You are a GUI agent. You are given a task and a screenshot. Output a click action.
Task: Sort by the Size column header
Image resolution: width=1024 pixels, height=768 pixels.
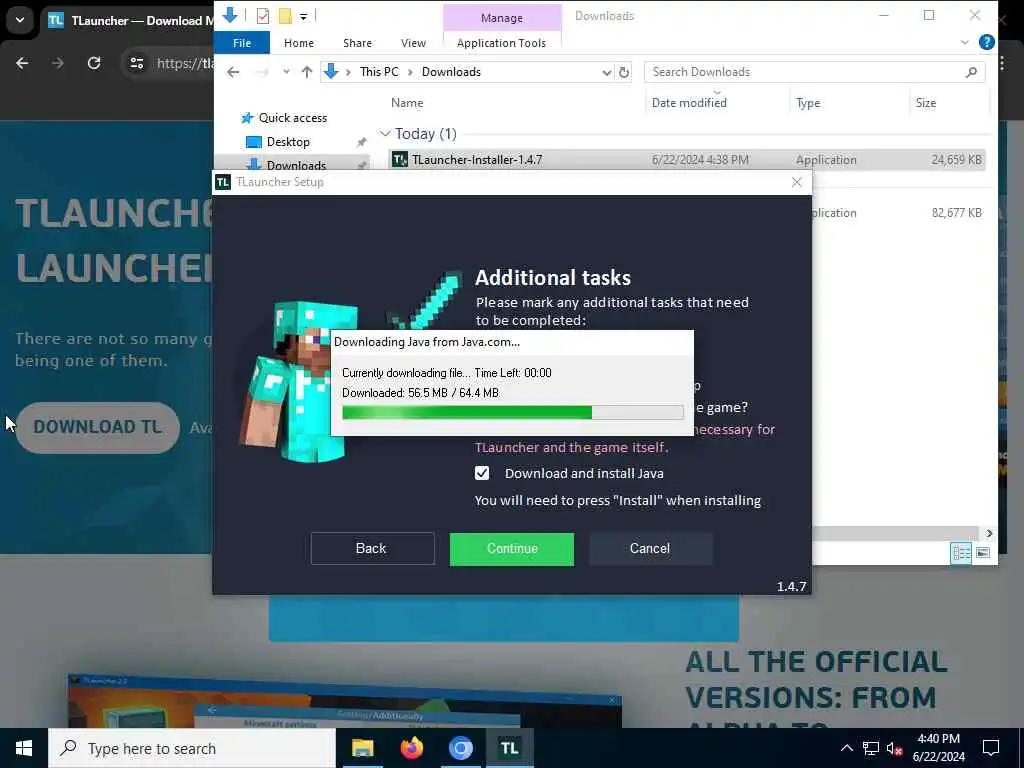925,103
